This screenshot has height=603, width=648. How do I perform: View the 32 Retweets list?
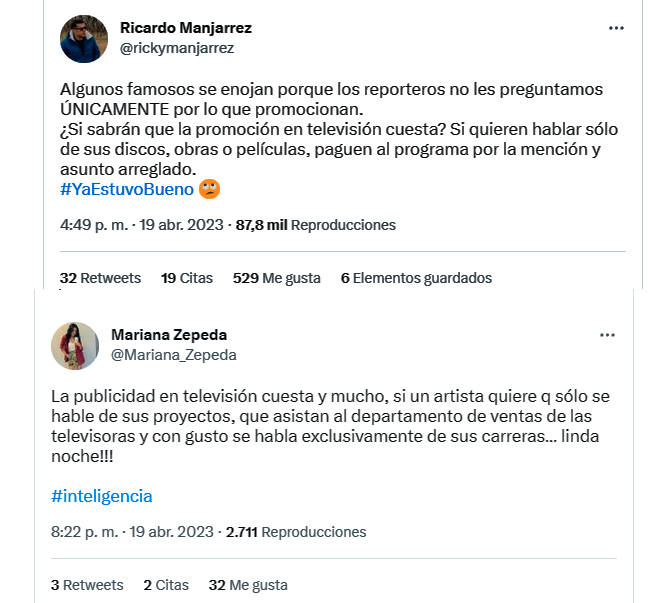point(101,278)
